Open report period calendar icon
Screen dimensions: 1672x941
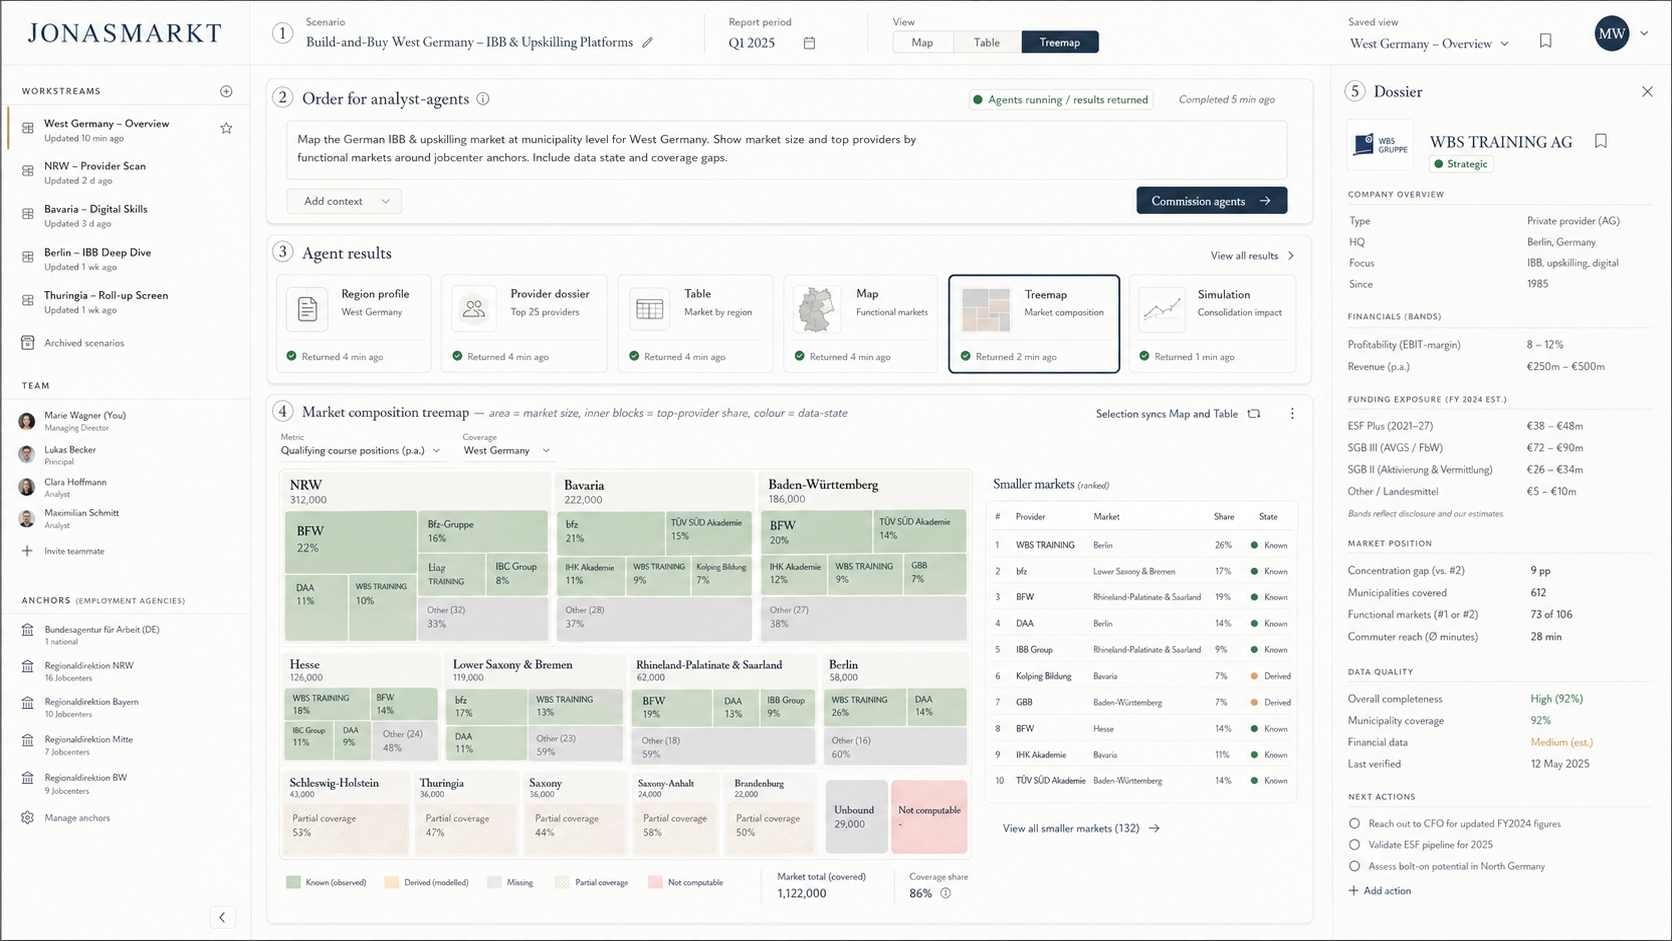(809, 43)
